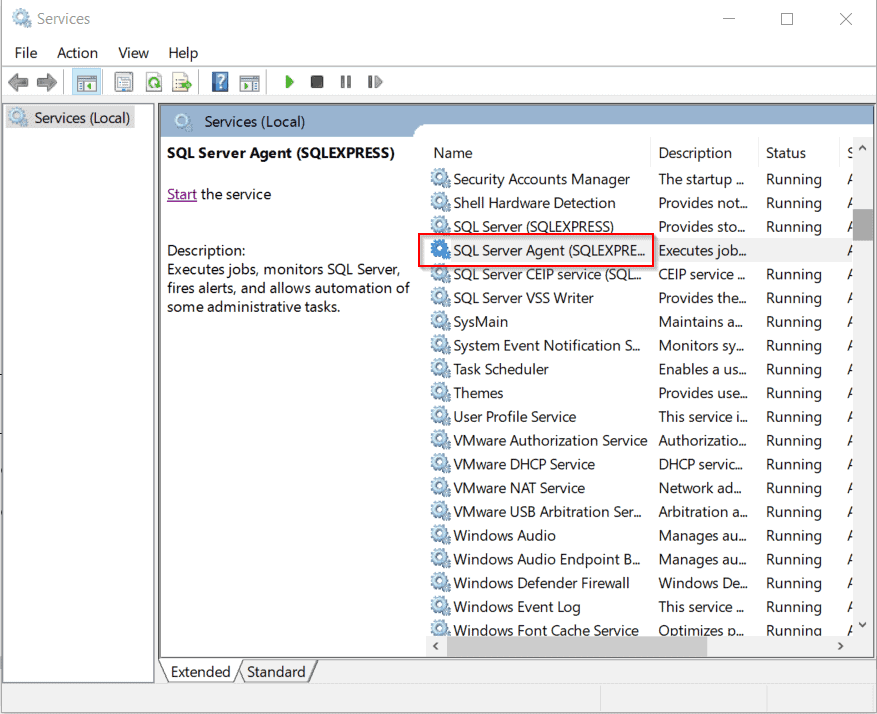
Task: Pause the service using the pause icon
Action: [x=345, y=81]
